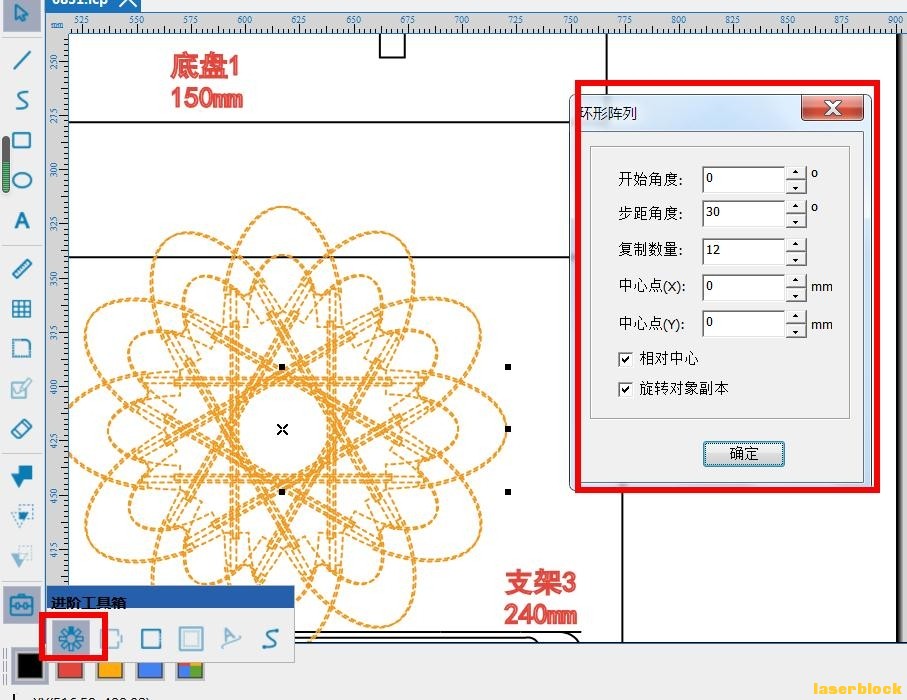
Task: Decrease 中心点(Y) with the down spinner
Action: 796,330
